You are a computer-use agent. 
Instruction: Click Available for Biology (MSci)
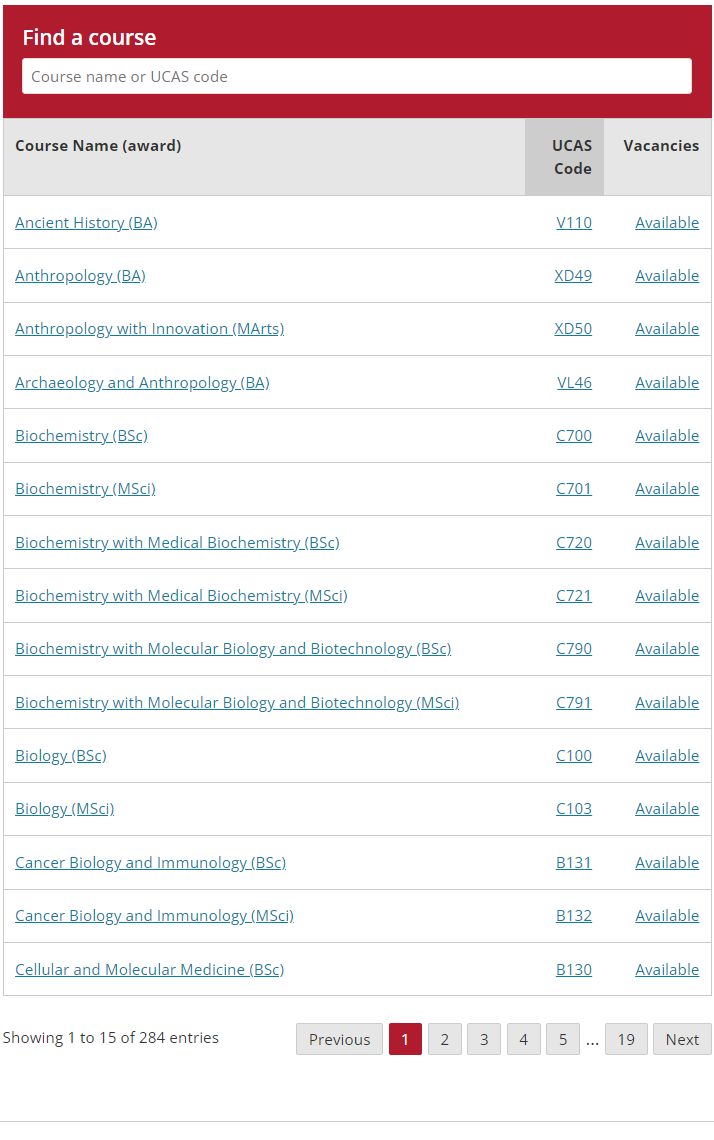(x=667, y=808)
